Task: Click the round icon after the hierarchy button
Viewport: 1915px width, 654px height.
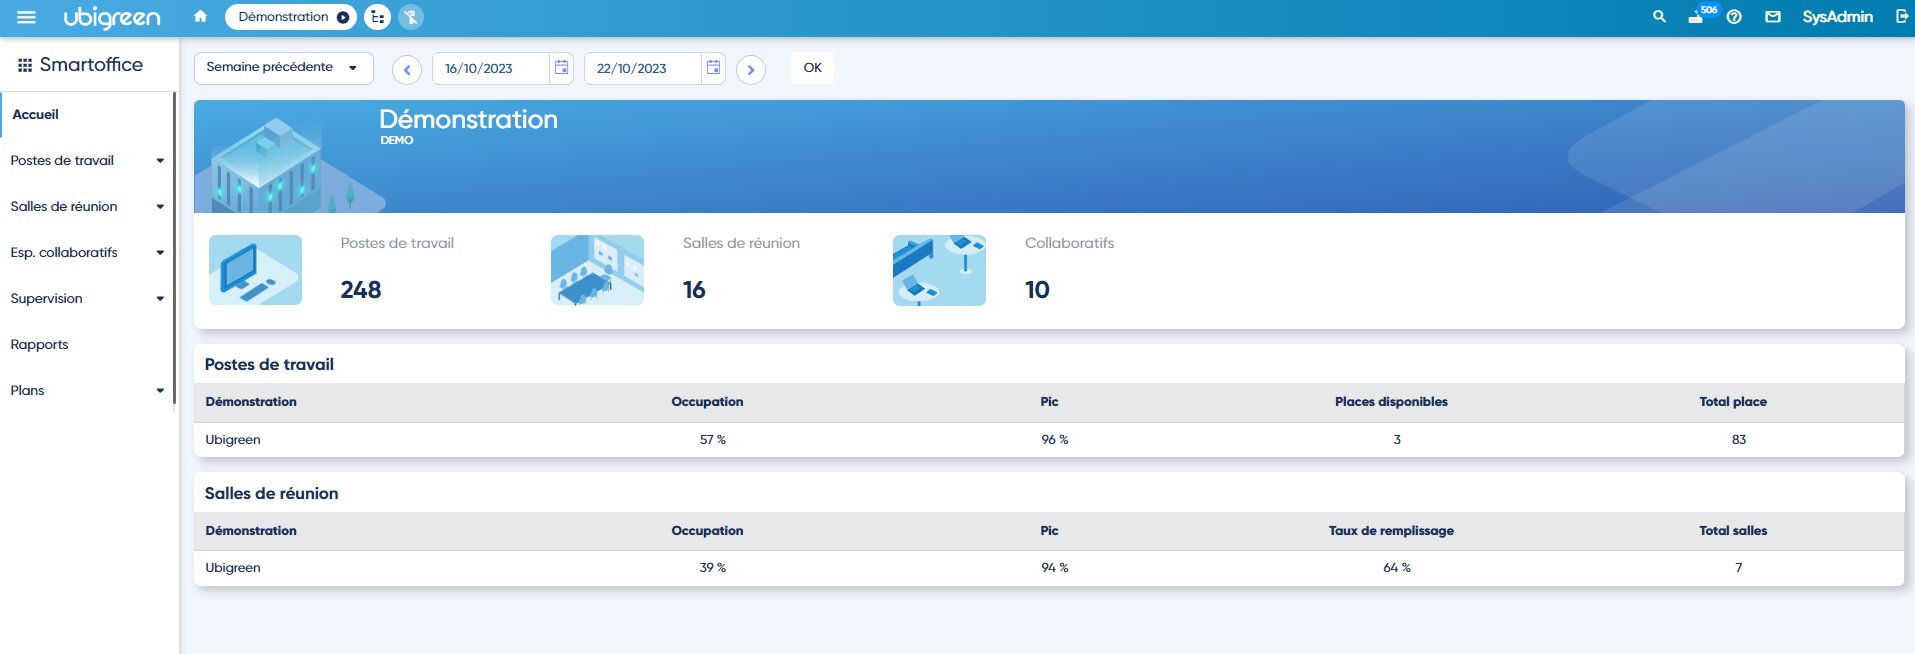Action: click(411, 17)
